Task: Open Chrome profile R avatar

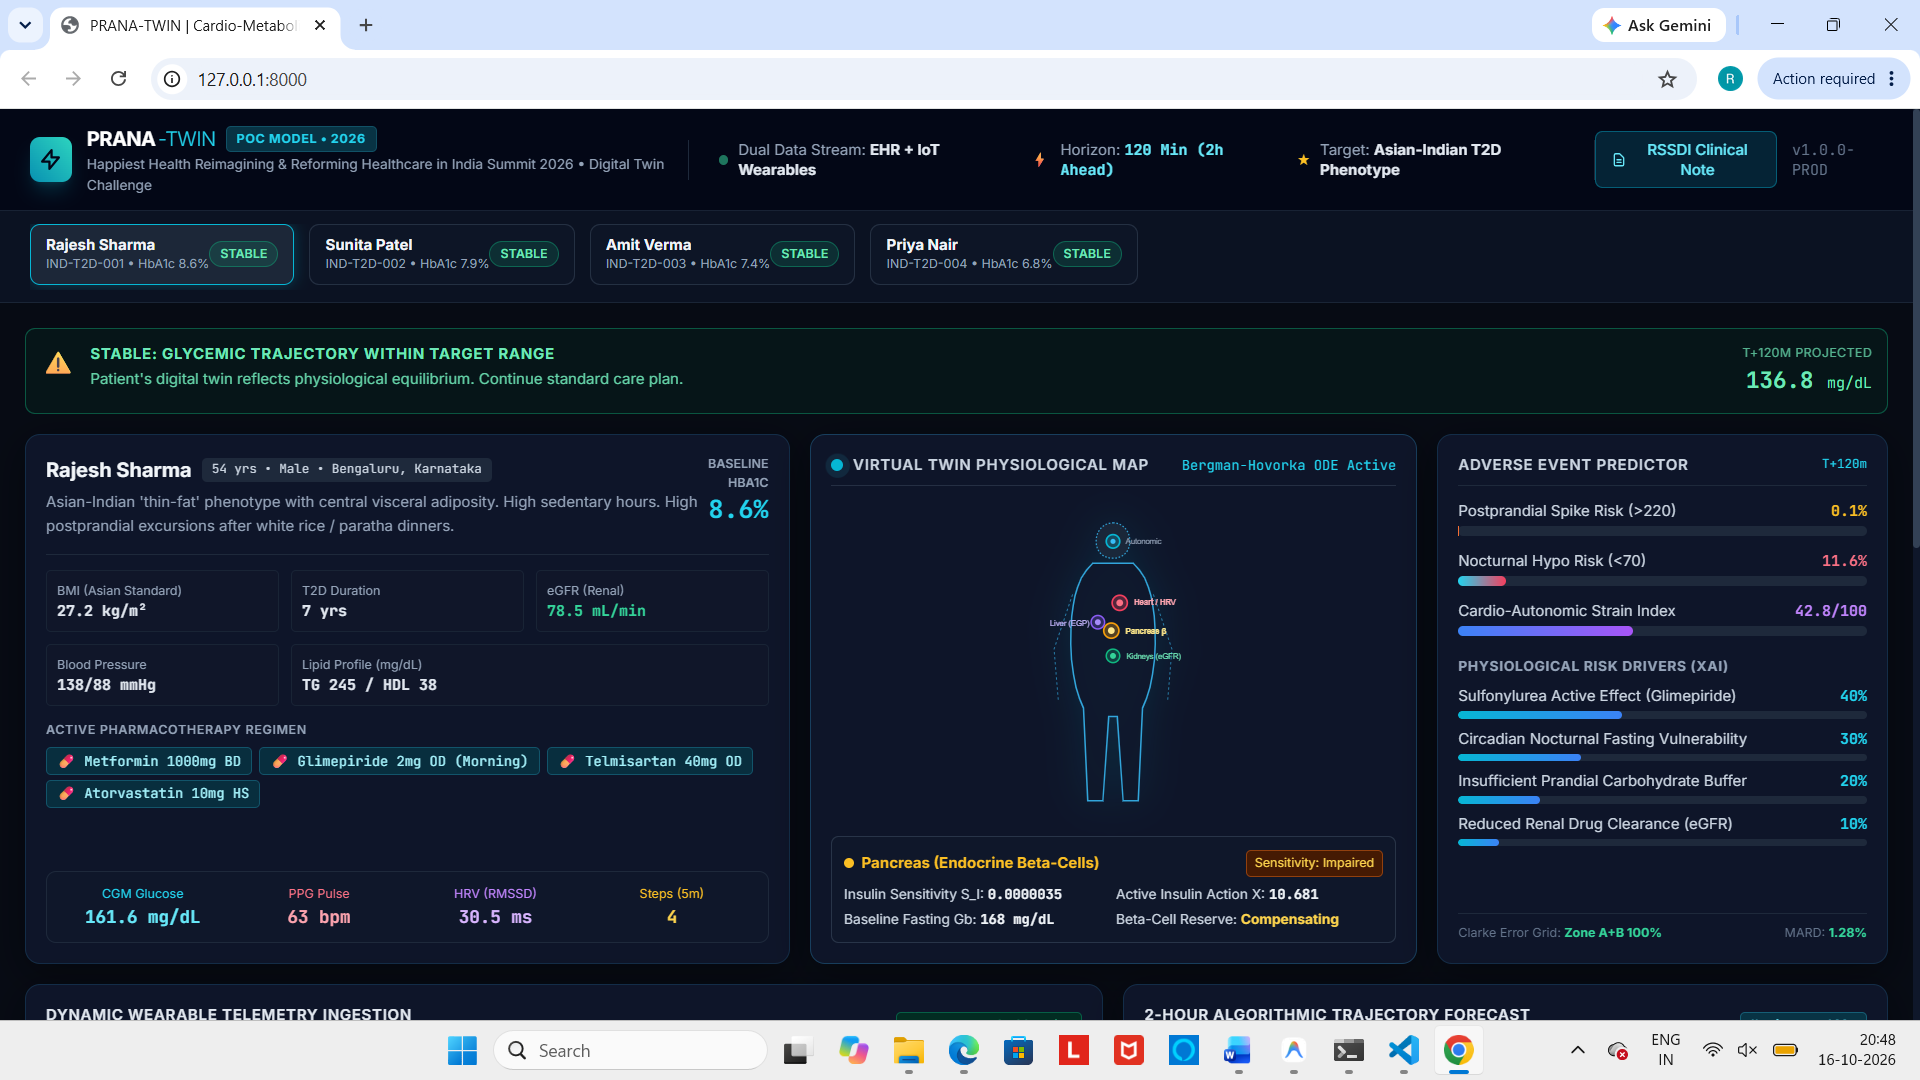Action: click(x=1730, y=79)
